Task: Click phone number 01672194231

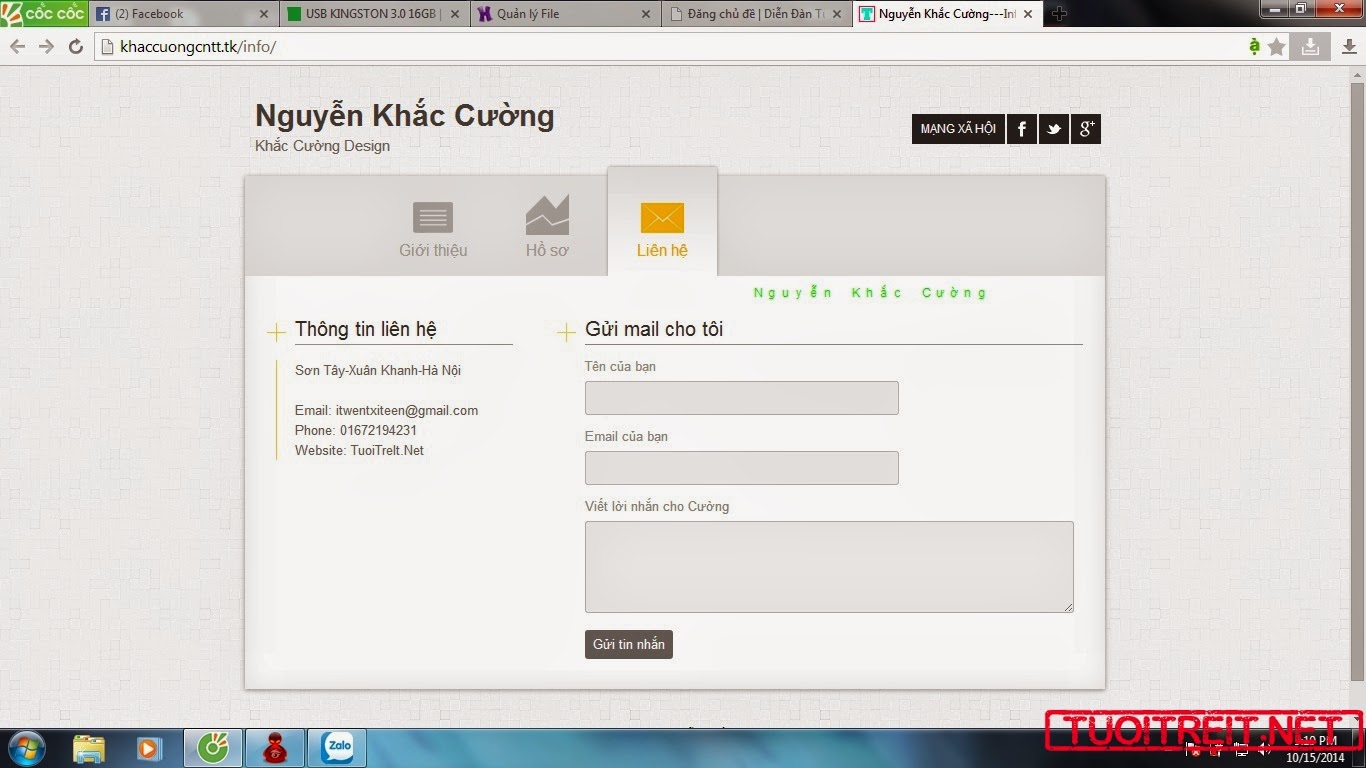Action: pyautogui.click(x=378, y=430)
